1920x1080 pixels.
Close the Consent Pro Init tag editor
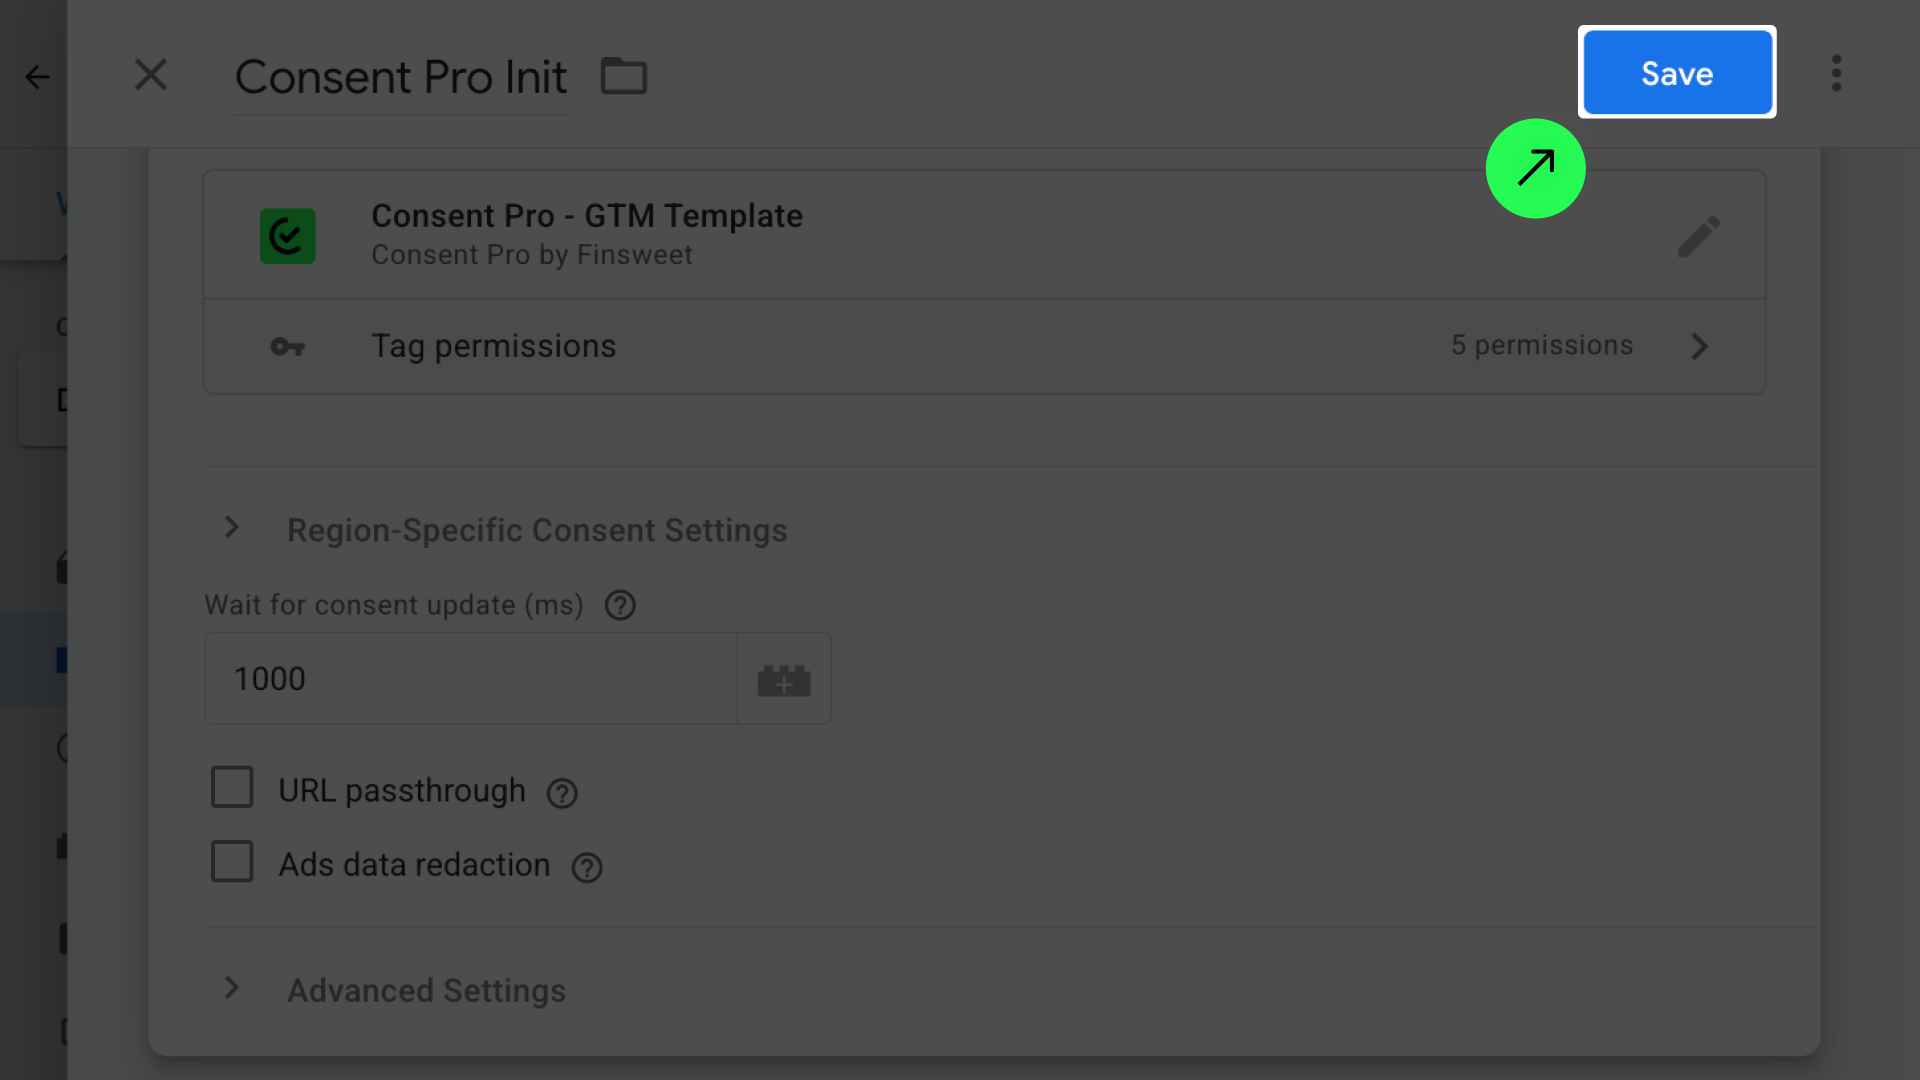point(151,75)
